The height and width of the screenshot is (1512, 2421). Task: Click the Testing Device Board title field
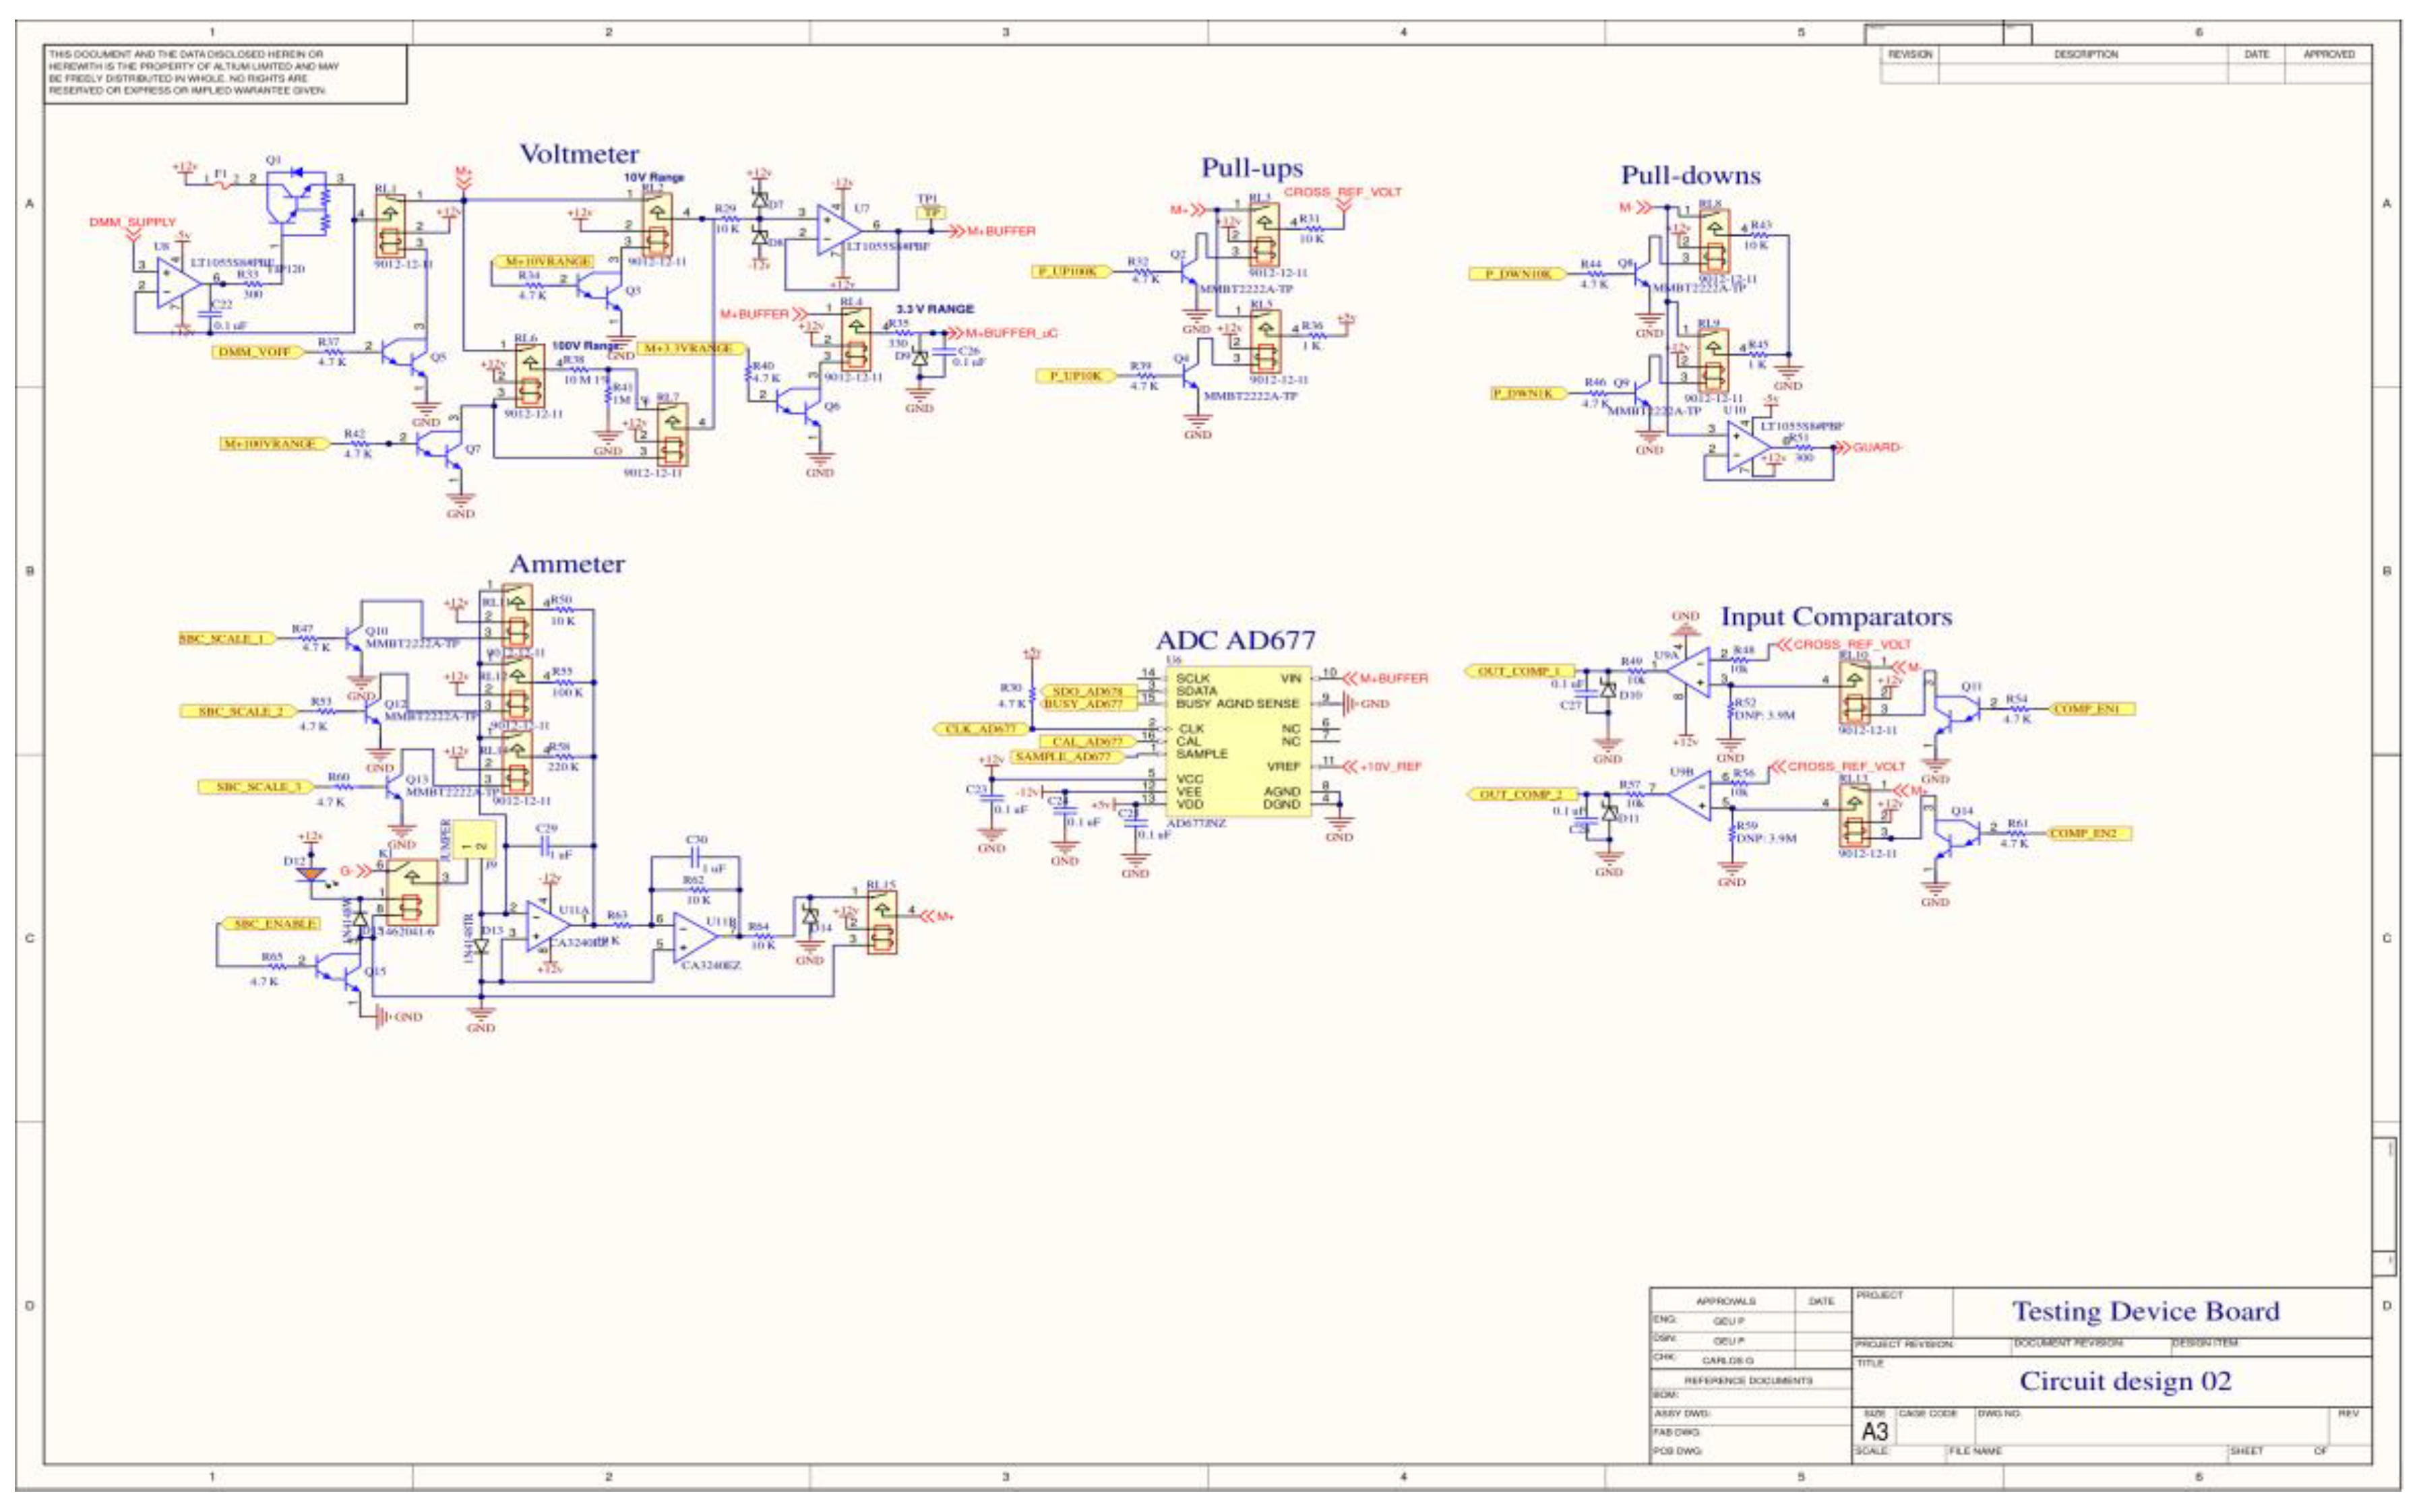click(x=2145, y=1311)
